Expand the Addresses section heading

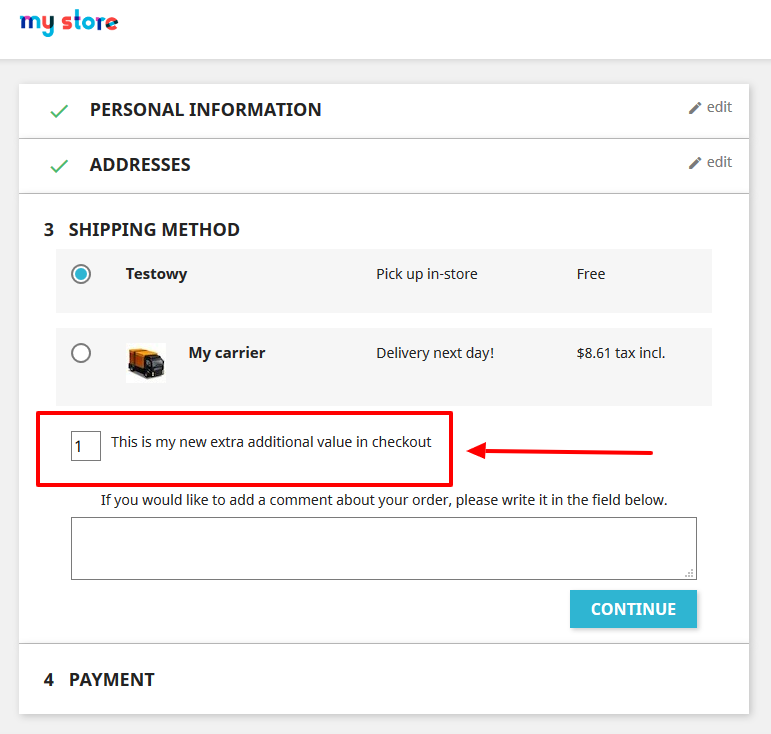click(x=140, y=165)
